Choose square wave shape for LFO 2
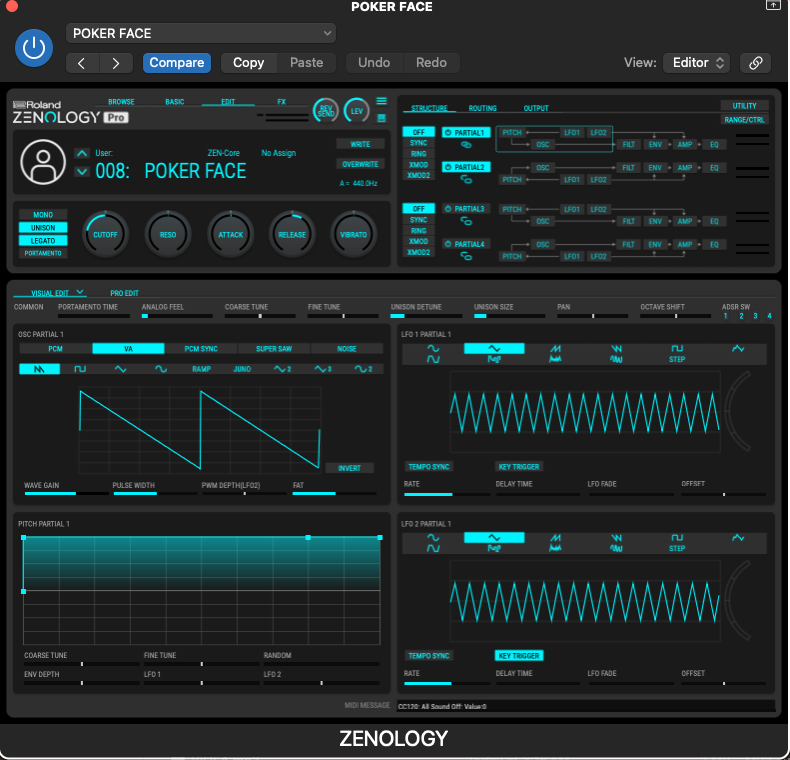 (677, 538)
